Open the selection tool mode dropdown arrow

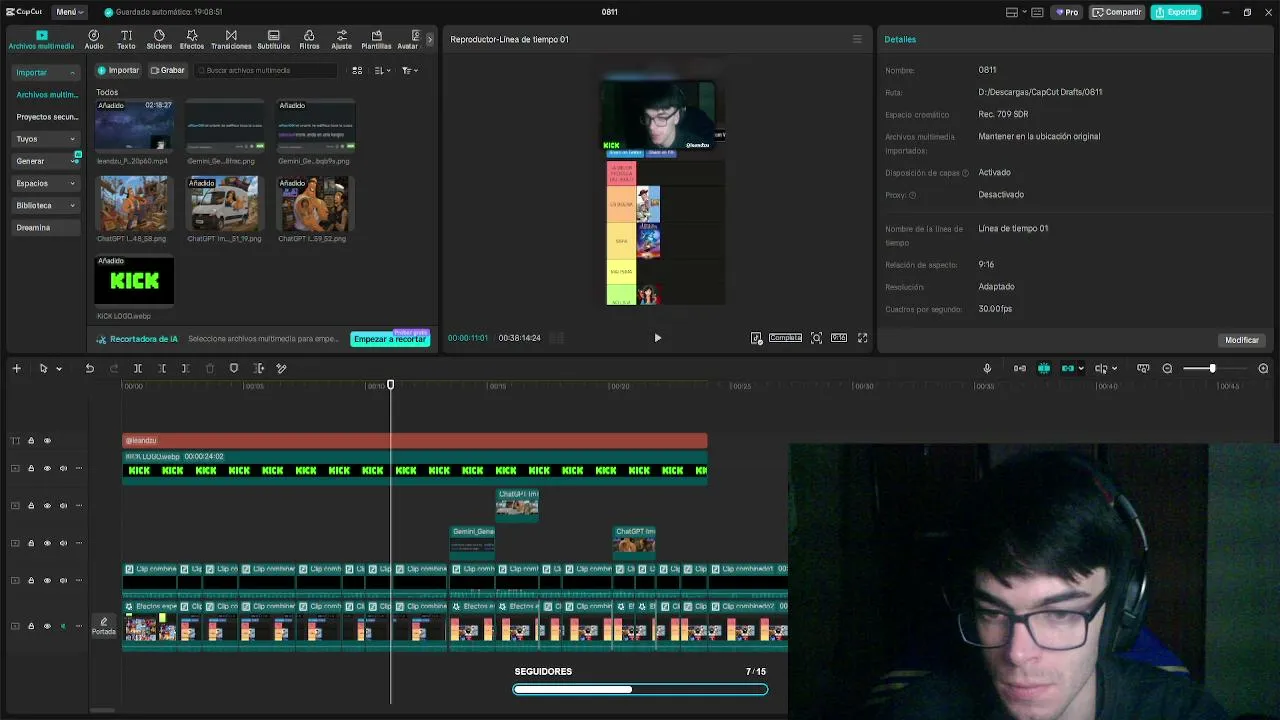coord(59,369)
